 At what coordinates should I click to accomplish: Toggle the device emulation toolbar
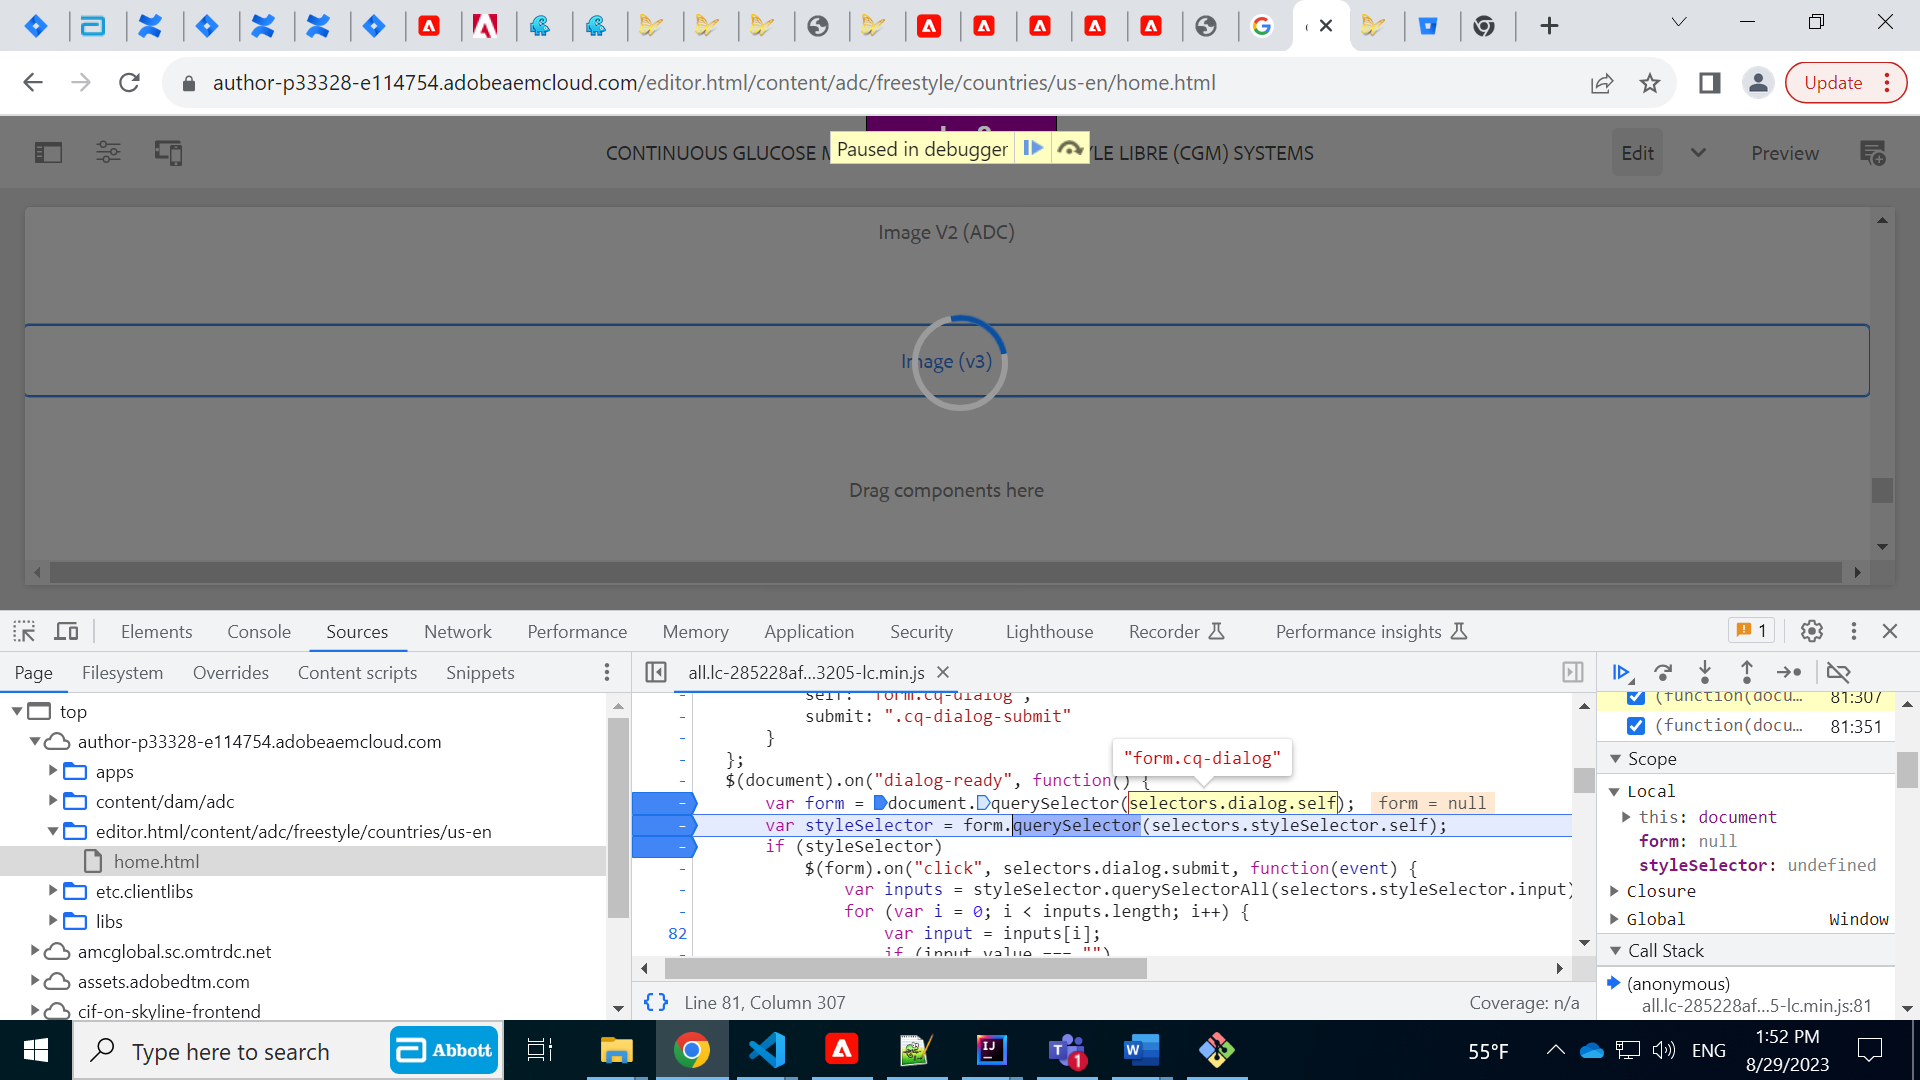click(x=66, y=631)
